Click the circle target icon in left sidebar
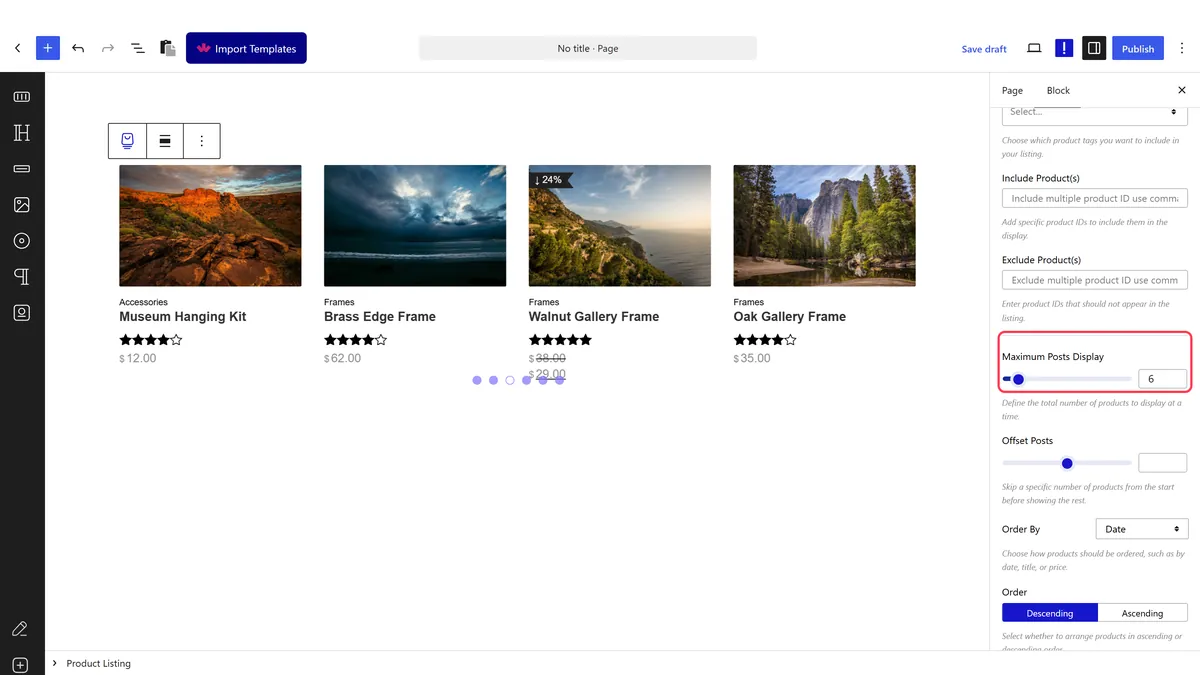 coord(22,241)
